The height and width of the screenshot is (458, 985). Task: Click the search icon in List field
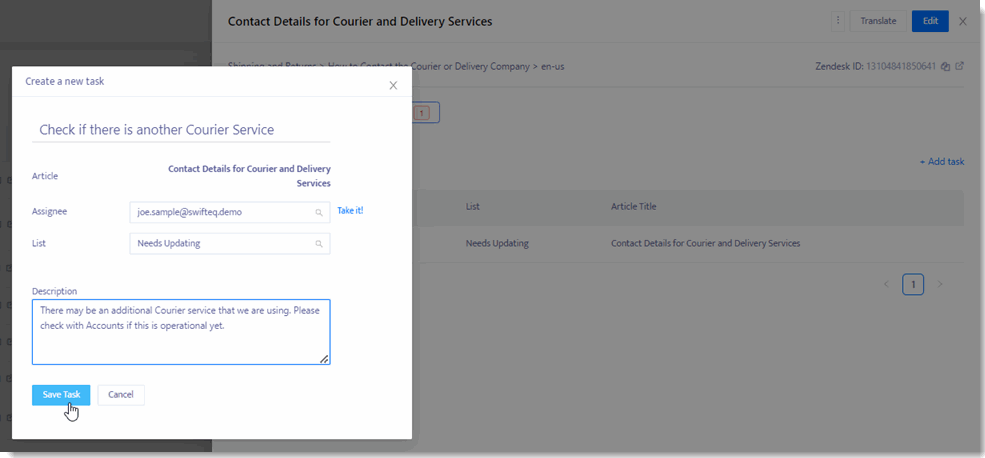tap(319, 244)
